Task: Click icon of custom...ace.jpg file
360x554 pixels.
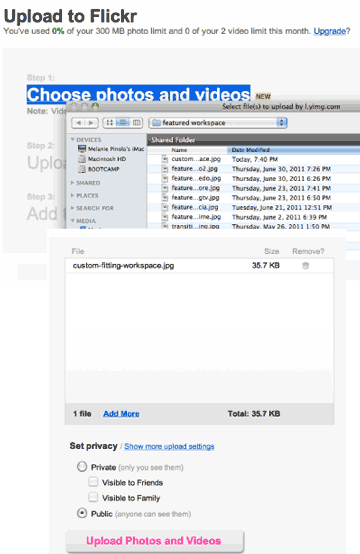Action: click(x=165, y=159)
